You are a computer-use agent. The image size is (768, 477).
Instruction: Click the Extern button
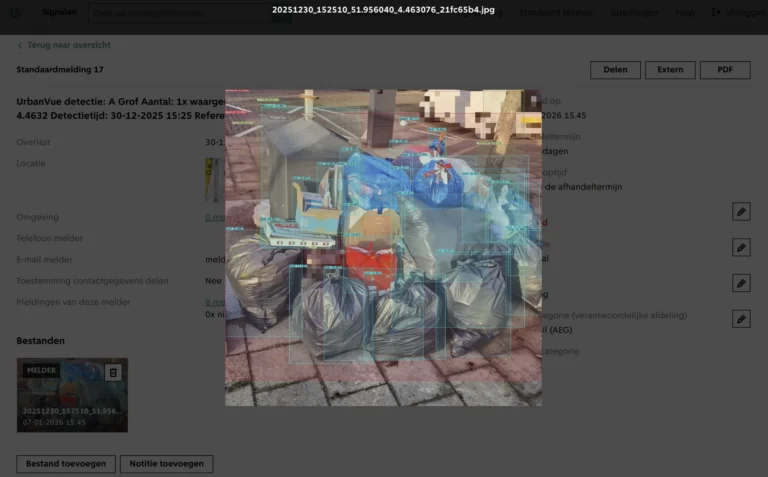tap(670, 70)
